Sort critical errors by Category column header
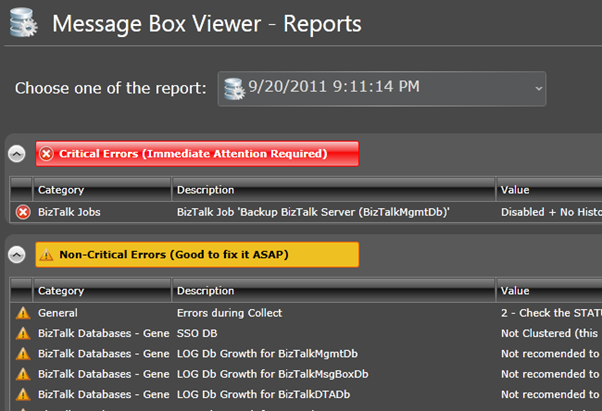The width and height of the screenshot is (602, 411). (x=101, y=189)
